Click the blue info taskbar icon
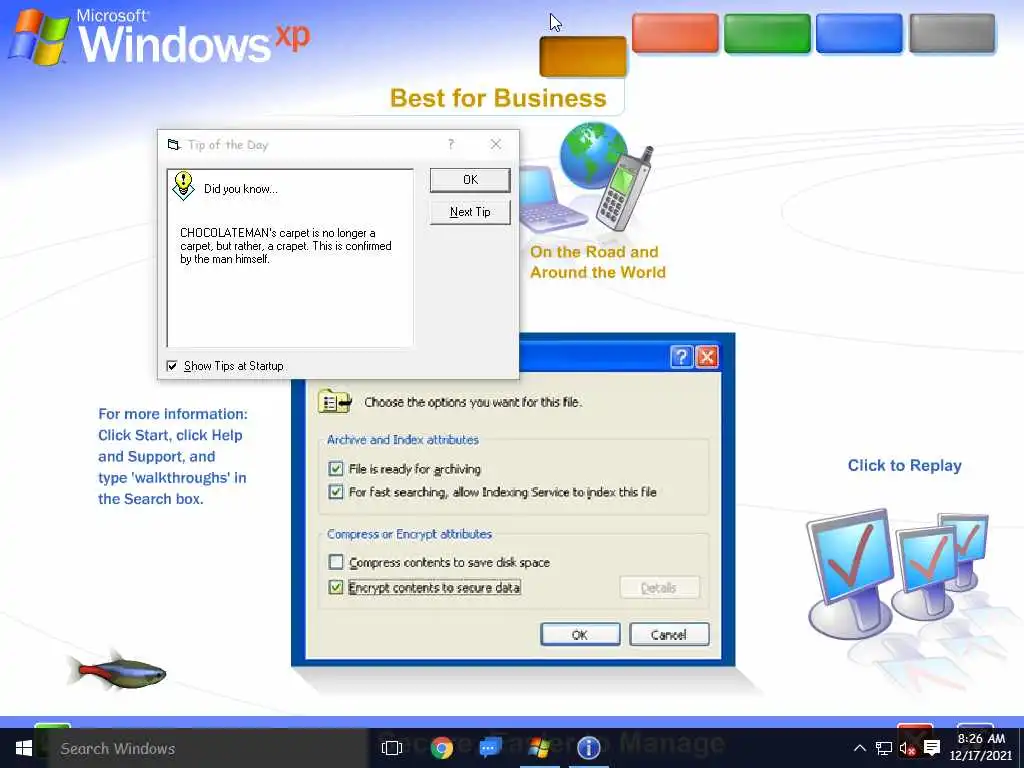The height and width of the screenshot is (768, 1024). point(588,748)
